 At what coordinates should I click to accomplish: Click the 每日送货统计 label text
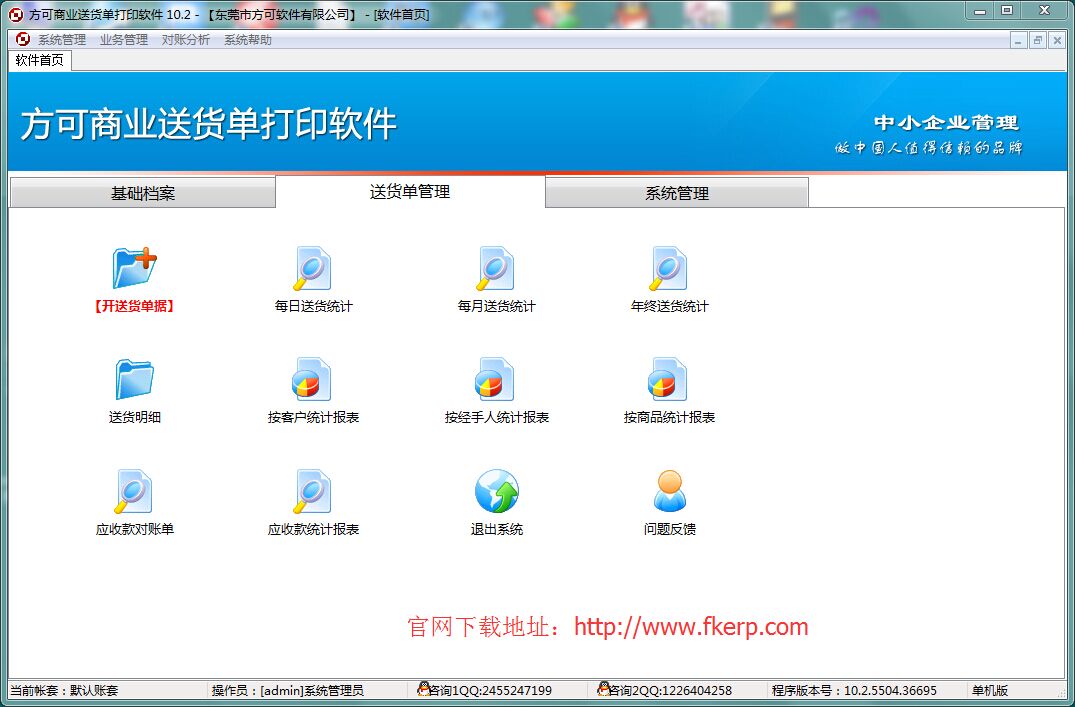tap(313, 307)
